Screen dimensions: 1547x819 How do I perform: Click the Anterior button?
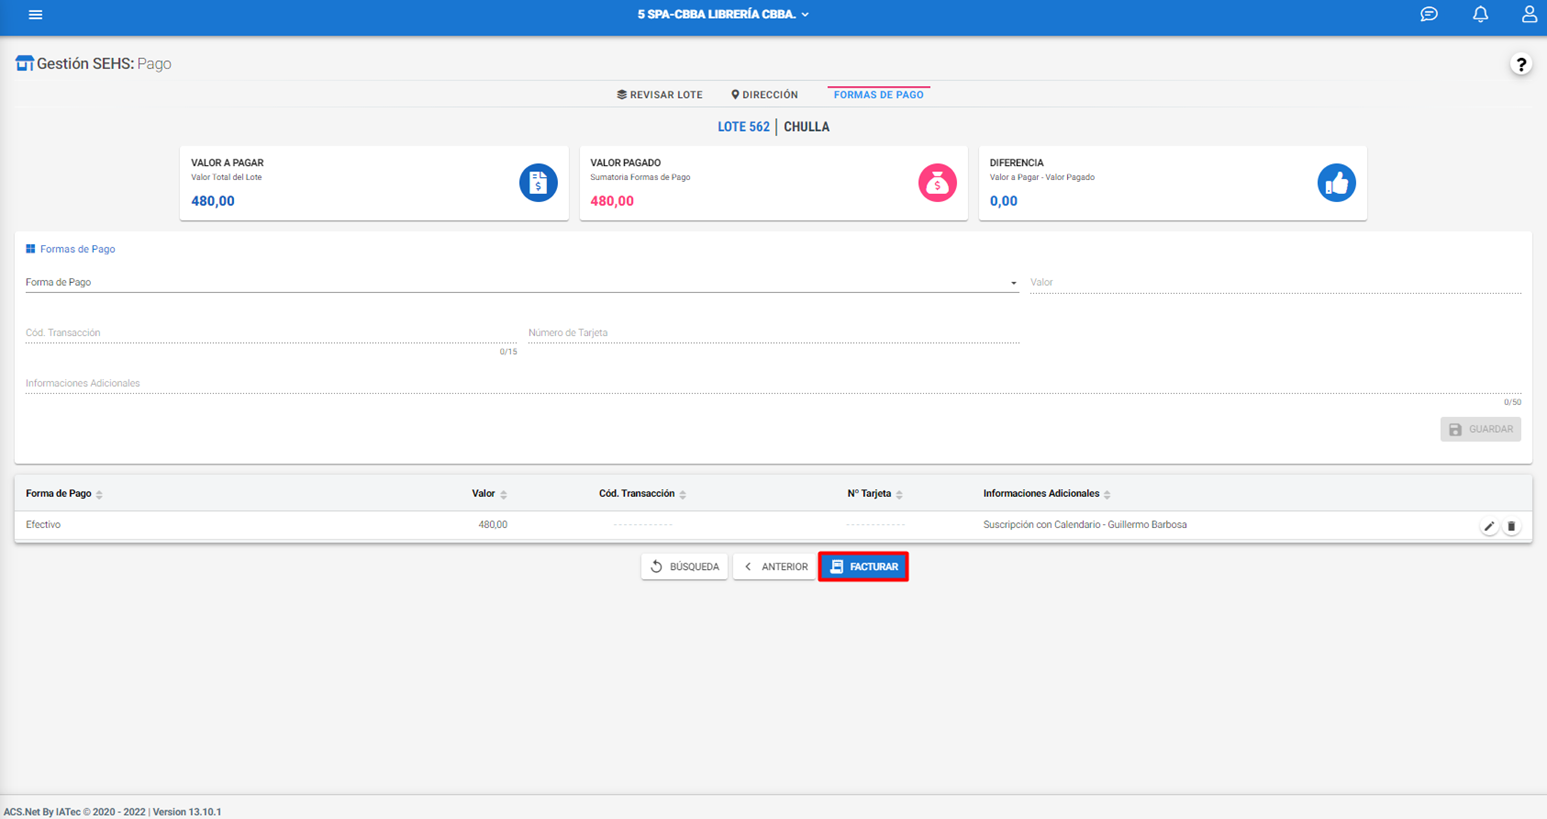click(x=775, y=567)
